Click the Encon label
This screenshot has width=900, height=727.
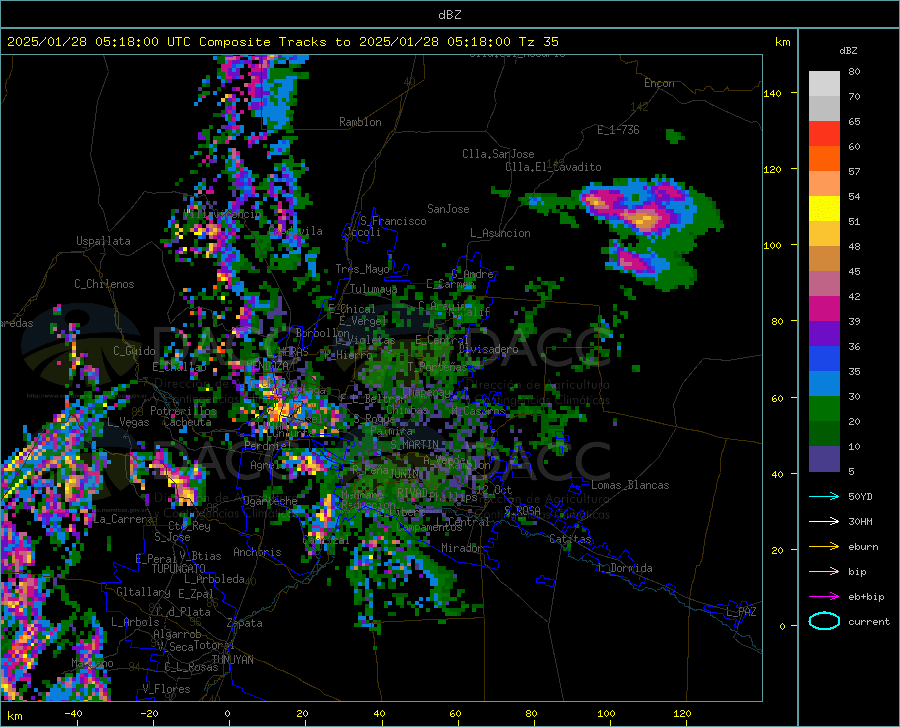tap(659, 83)
